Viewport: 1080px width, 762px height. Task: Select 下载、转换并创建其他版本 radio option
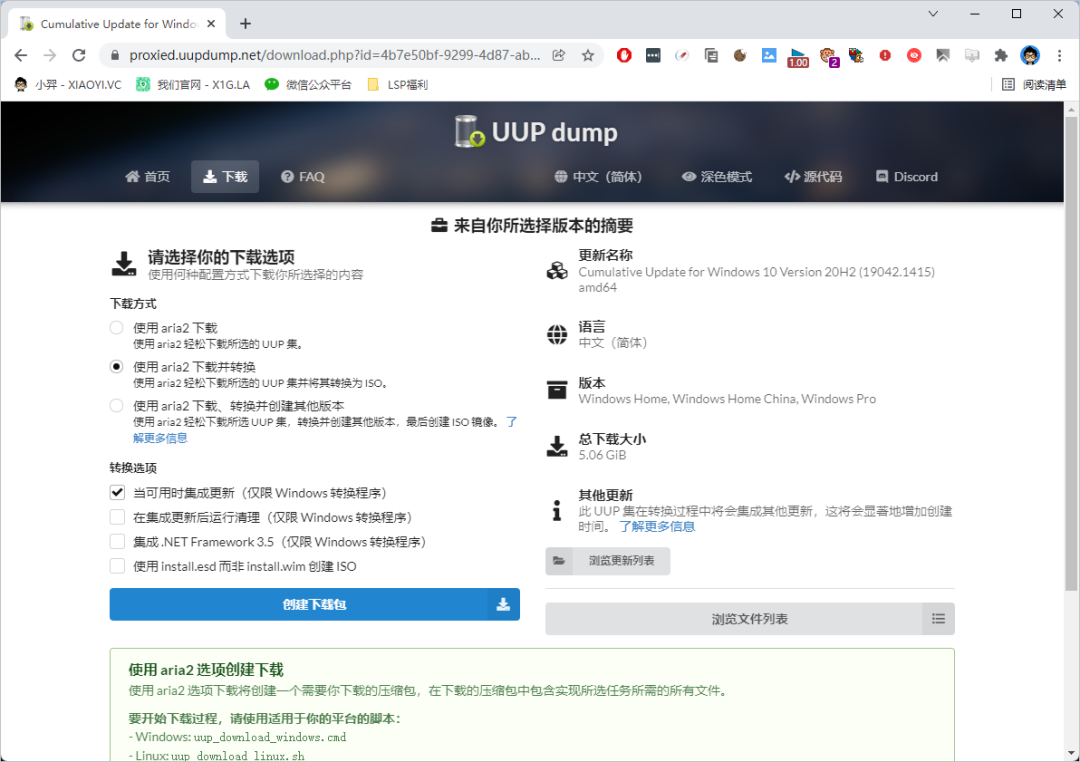[116, 406]
